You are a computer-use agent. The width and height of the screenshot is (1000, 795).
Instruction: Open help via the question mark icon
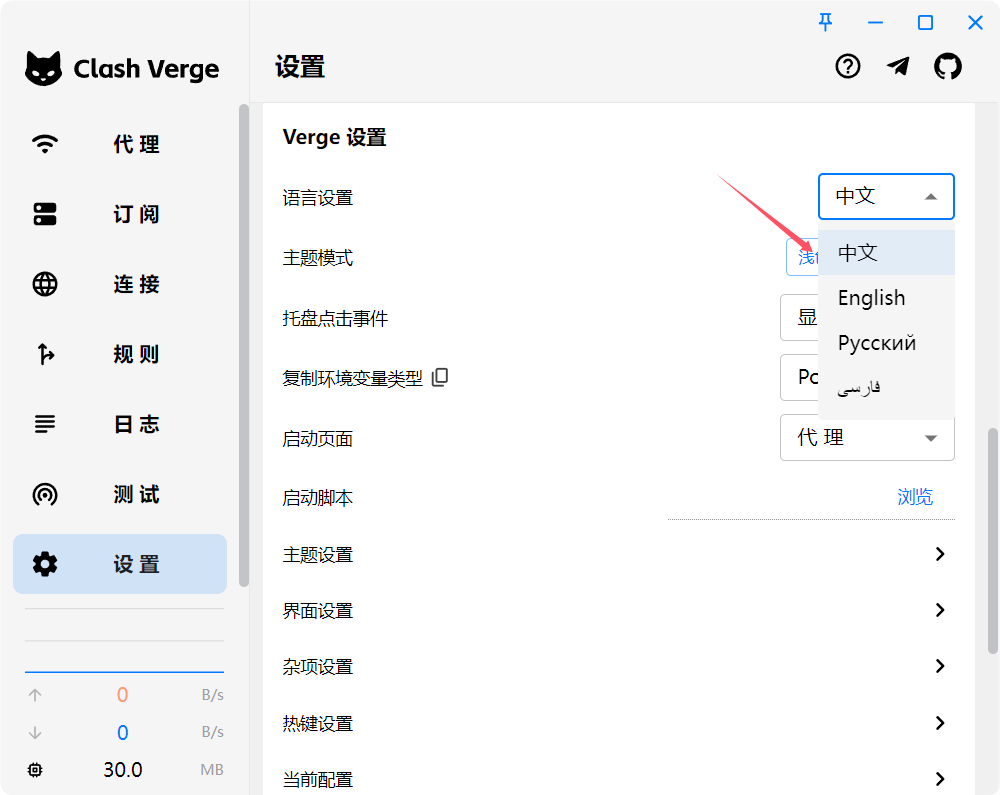click(847, 67)
